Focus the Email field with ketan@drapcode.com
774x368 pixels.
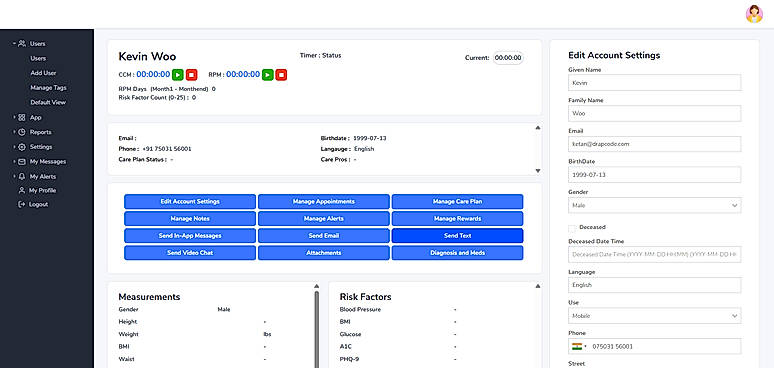(x=655, y=144)
